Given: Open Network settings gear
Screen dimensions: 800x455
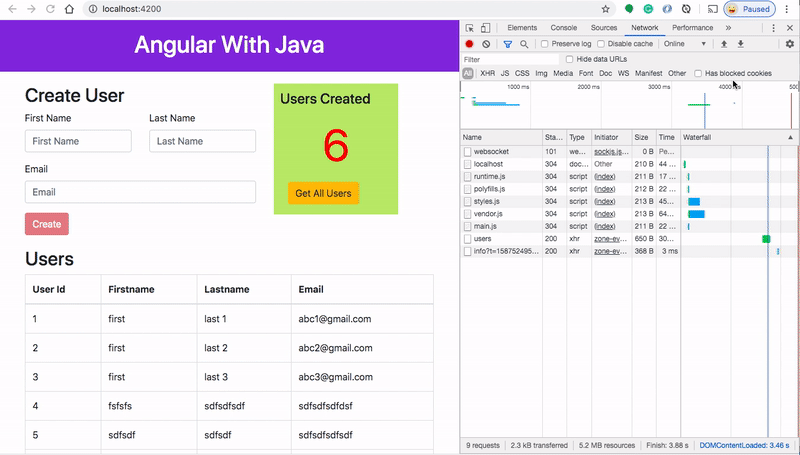Looking at the screenshot, I should (790, 44).
